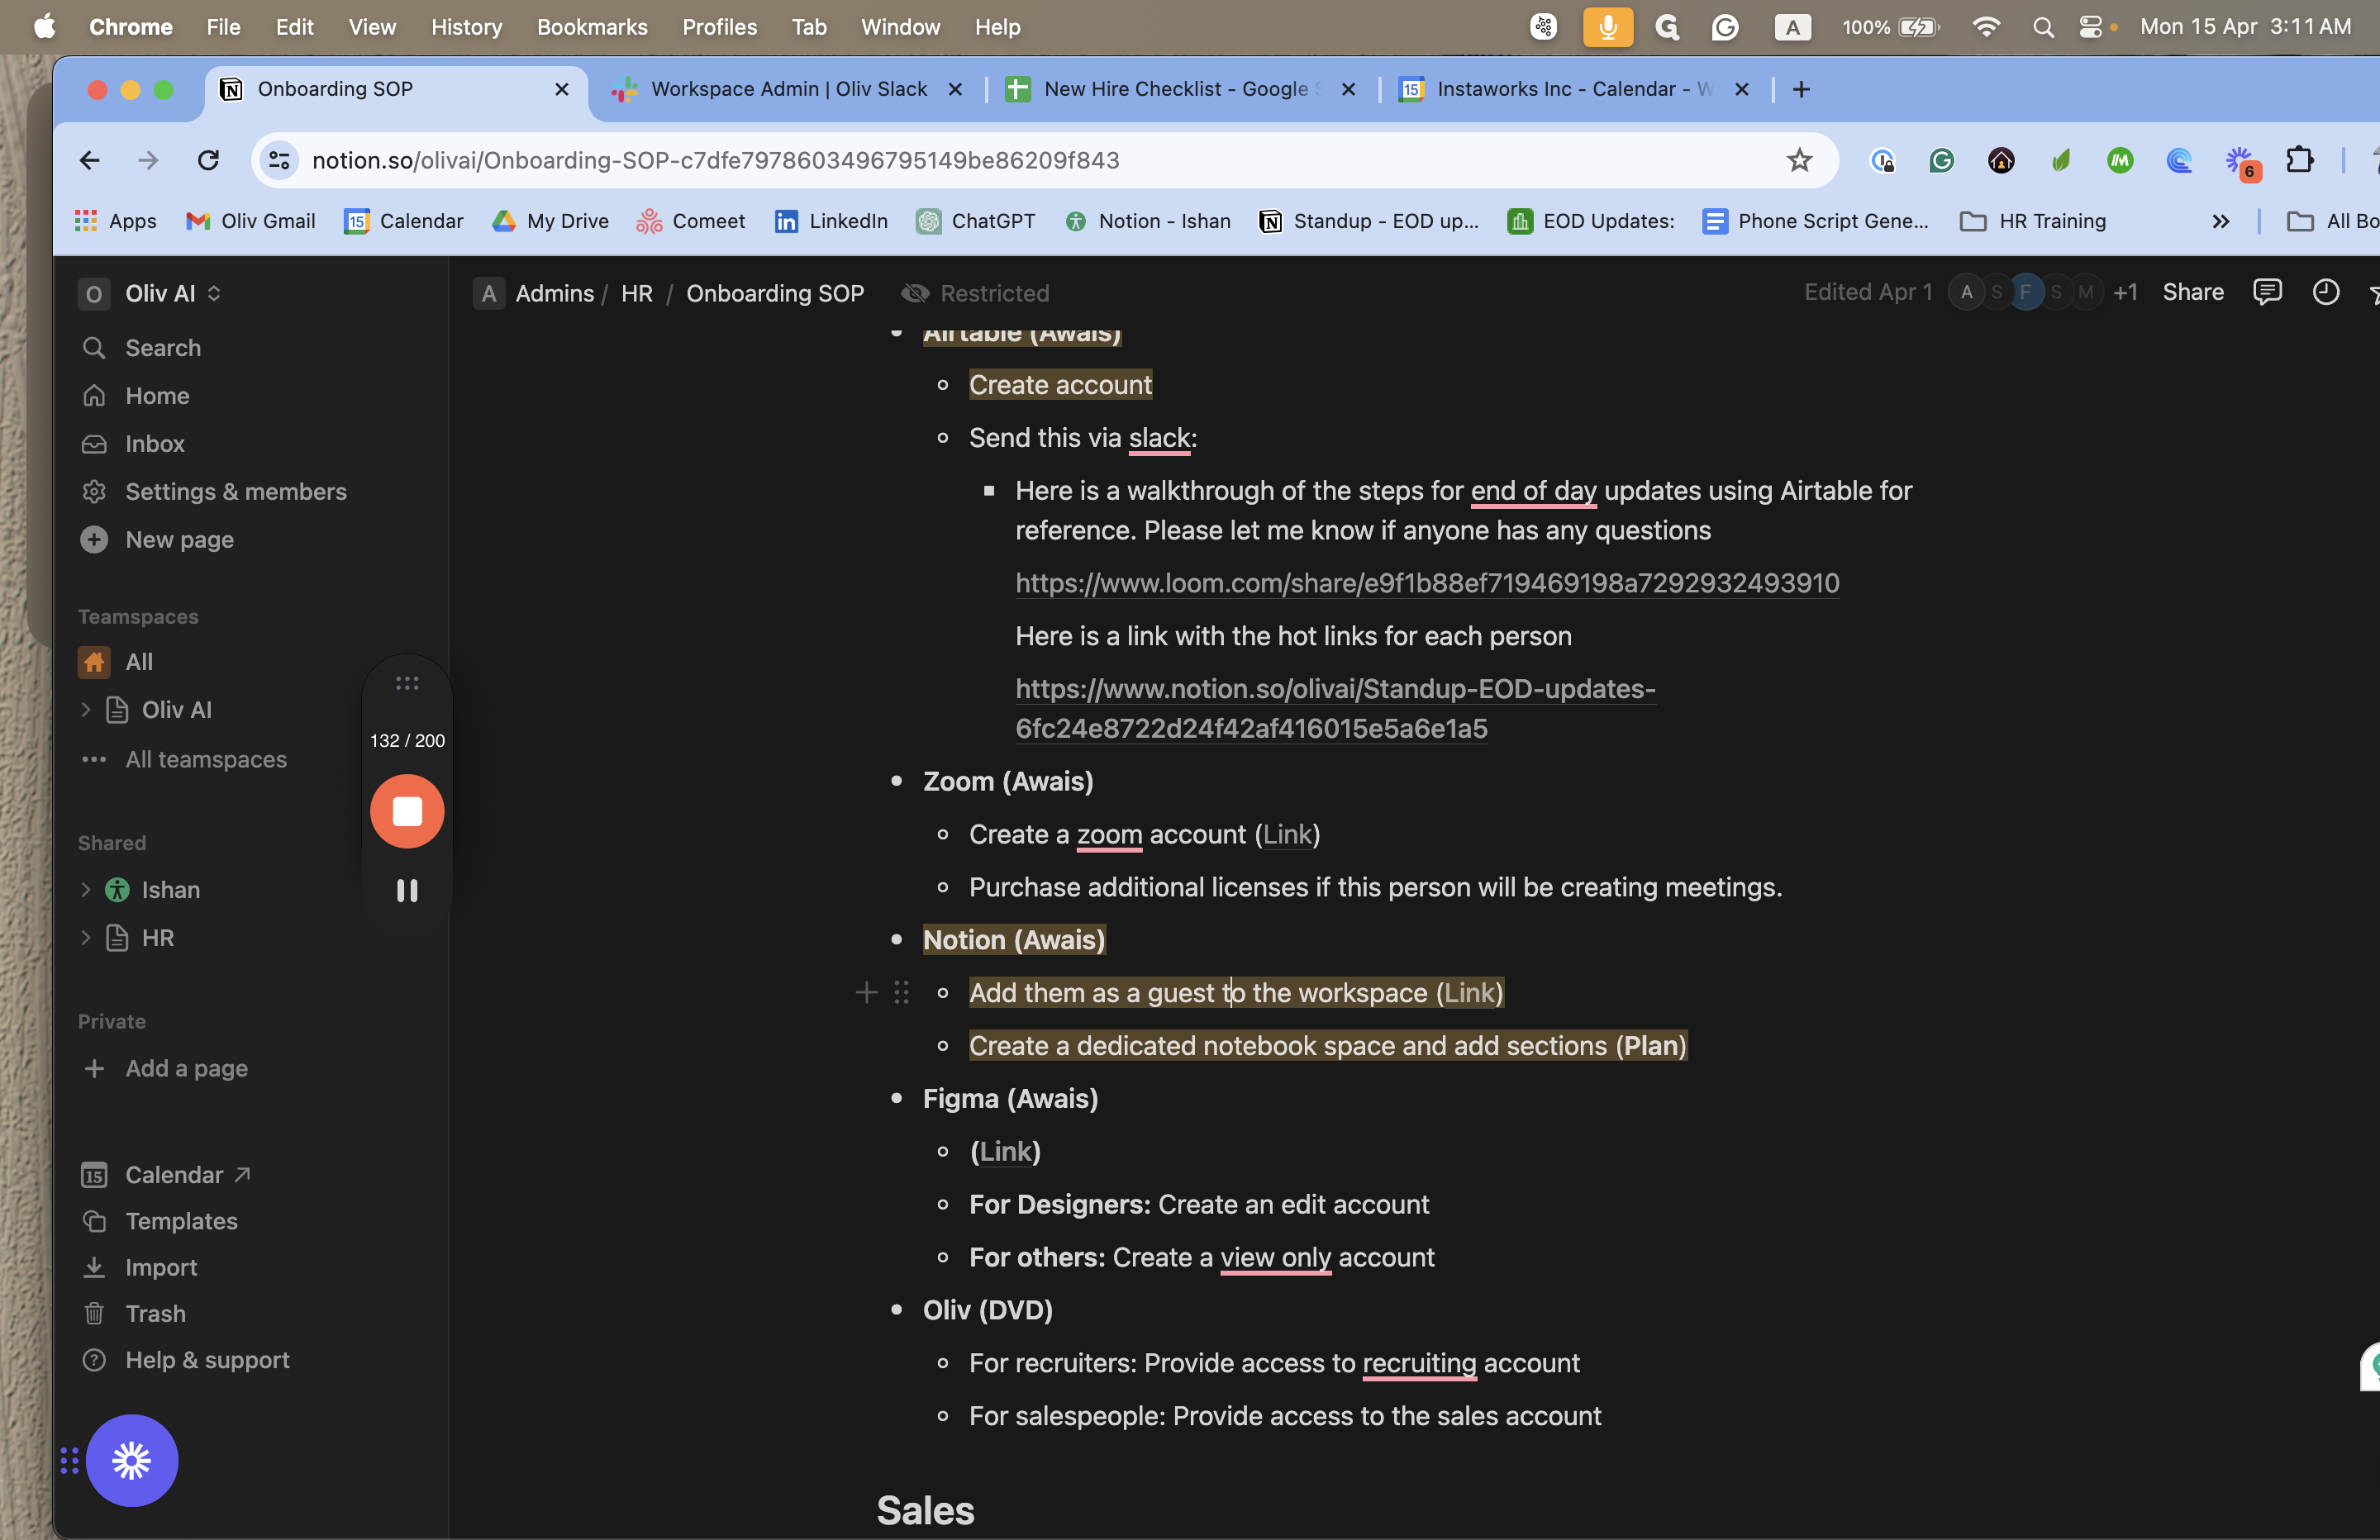Click block drag handle beside guest bullet
Screen dimensions: 2380x1540
coord(901,993)
